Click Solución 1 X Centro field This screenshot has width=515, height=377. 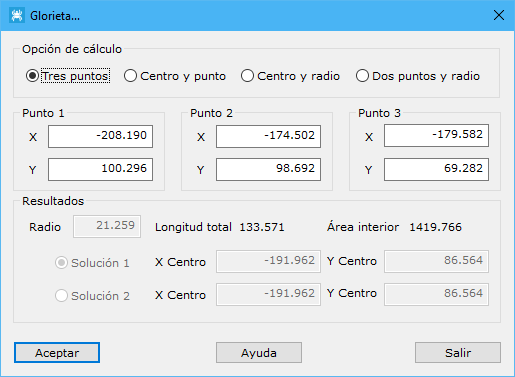click(x=268, y=261)
